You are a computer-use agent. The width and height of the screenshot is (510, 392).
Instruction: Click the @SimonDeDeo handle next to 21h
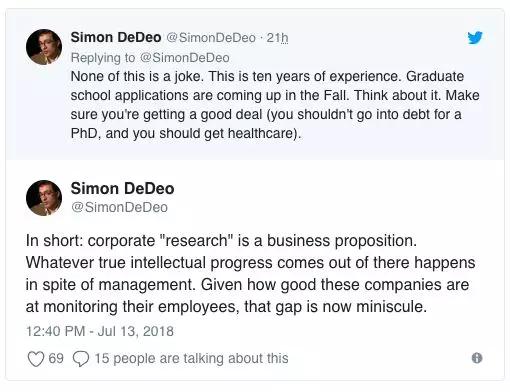(211, 38)
